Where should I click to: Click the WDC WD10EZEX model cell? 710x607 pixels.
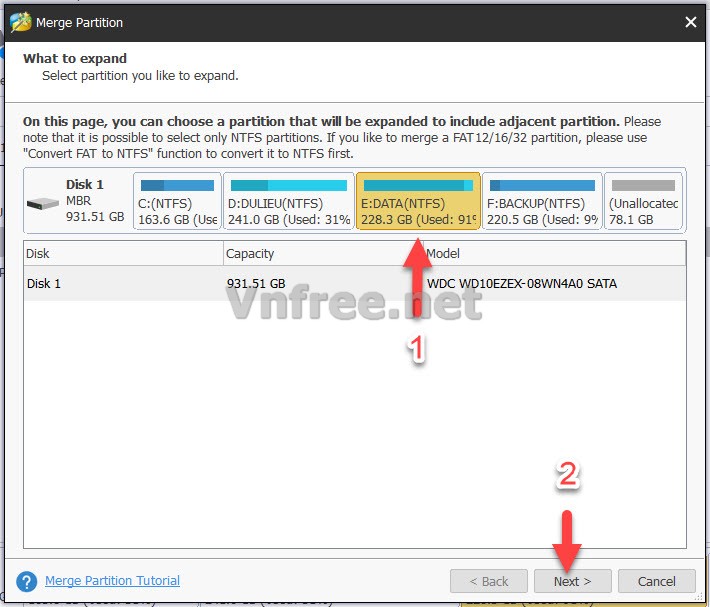(521, 284)
